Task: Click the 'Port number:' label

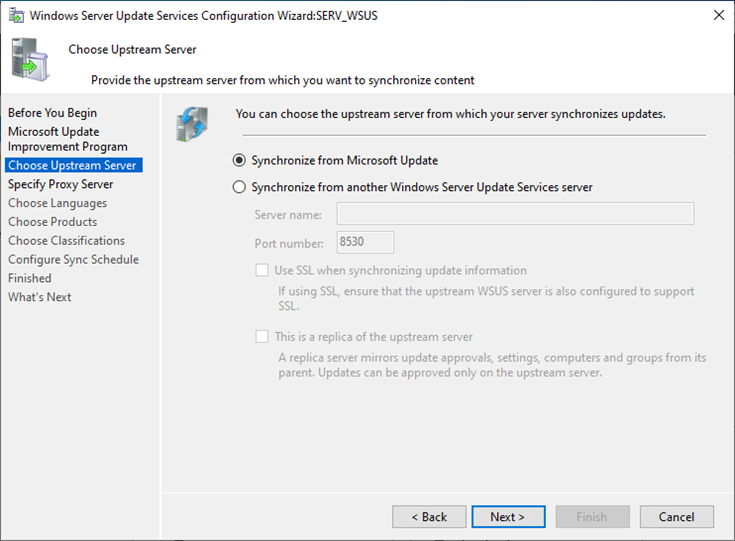Action: 289,243
